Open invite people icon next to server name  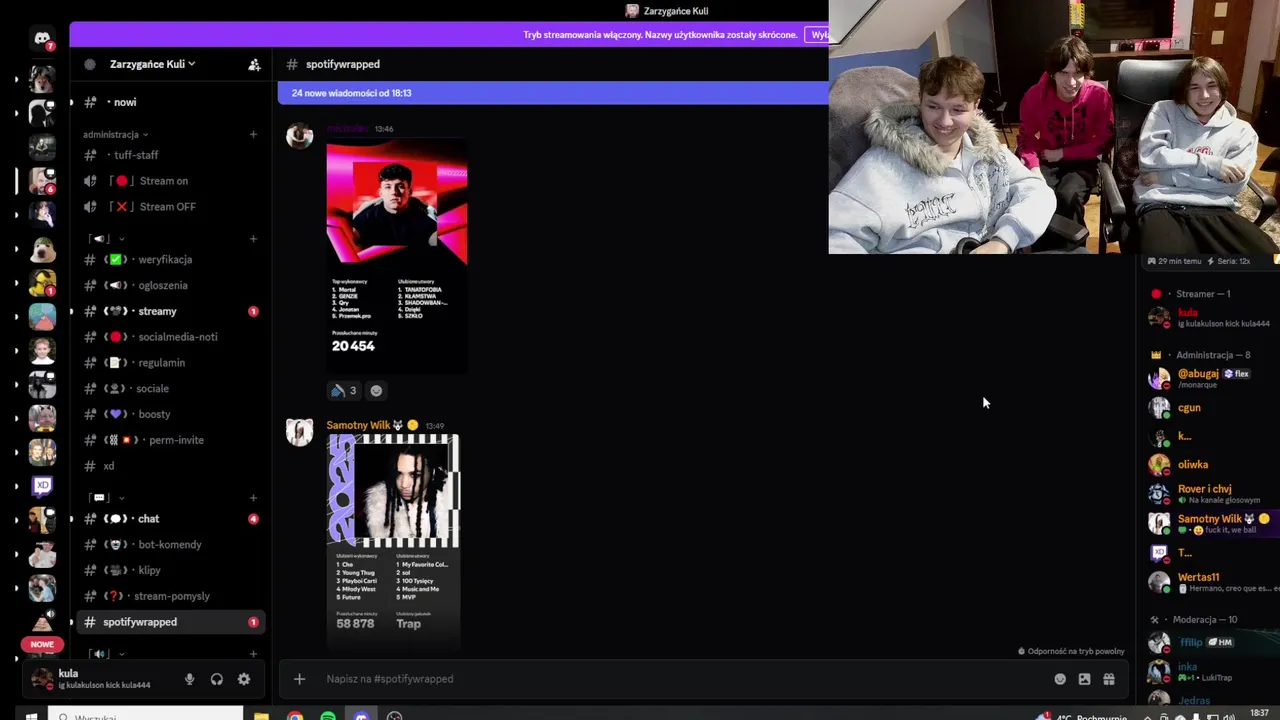254,64
